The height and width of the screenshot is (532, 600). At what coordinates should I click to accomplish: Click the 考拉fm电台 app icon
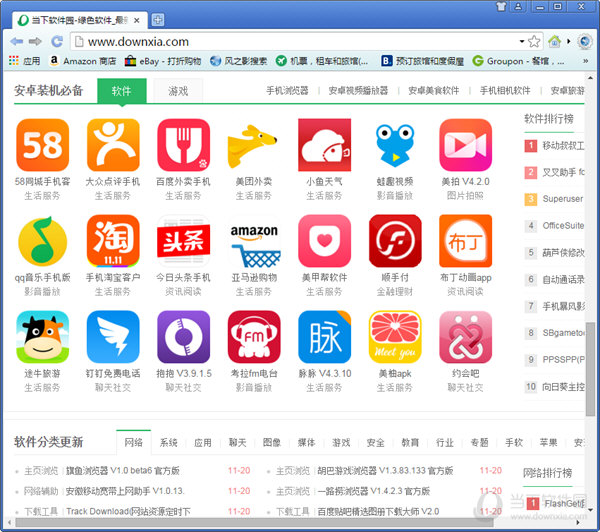pyautogui.click(x=254, y=337)
